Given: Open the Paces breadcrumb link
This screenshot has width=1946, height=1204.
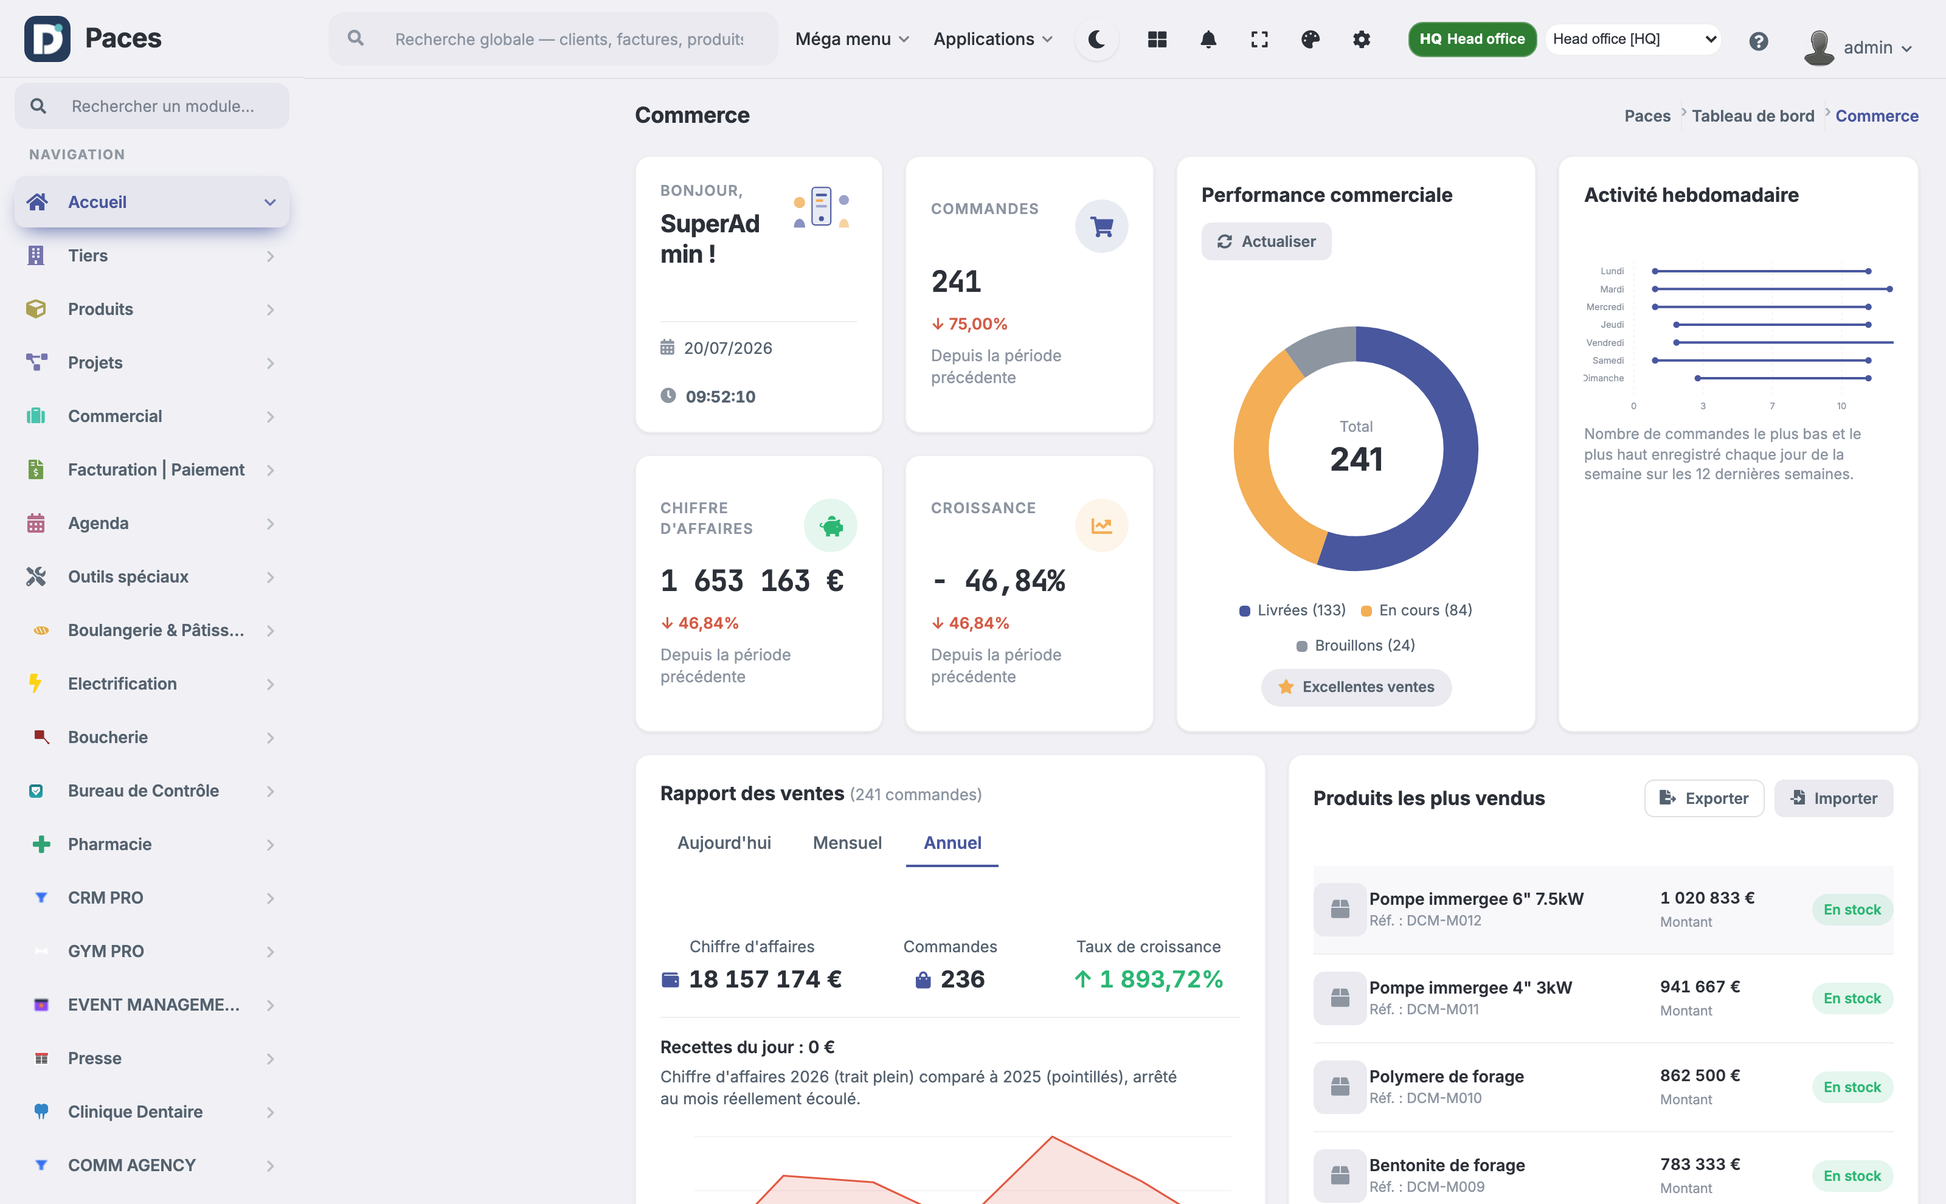Looking at the screenshot, I should tap(1647, 116).
